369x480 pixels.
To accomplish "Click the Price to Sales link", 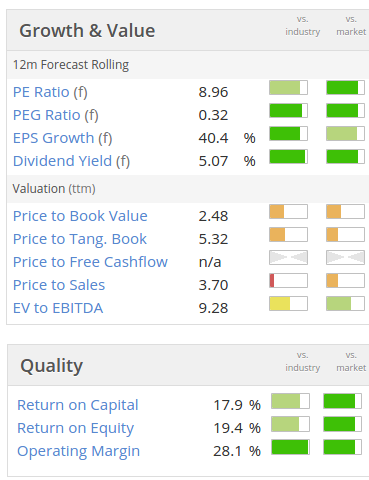I will 59,285.
